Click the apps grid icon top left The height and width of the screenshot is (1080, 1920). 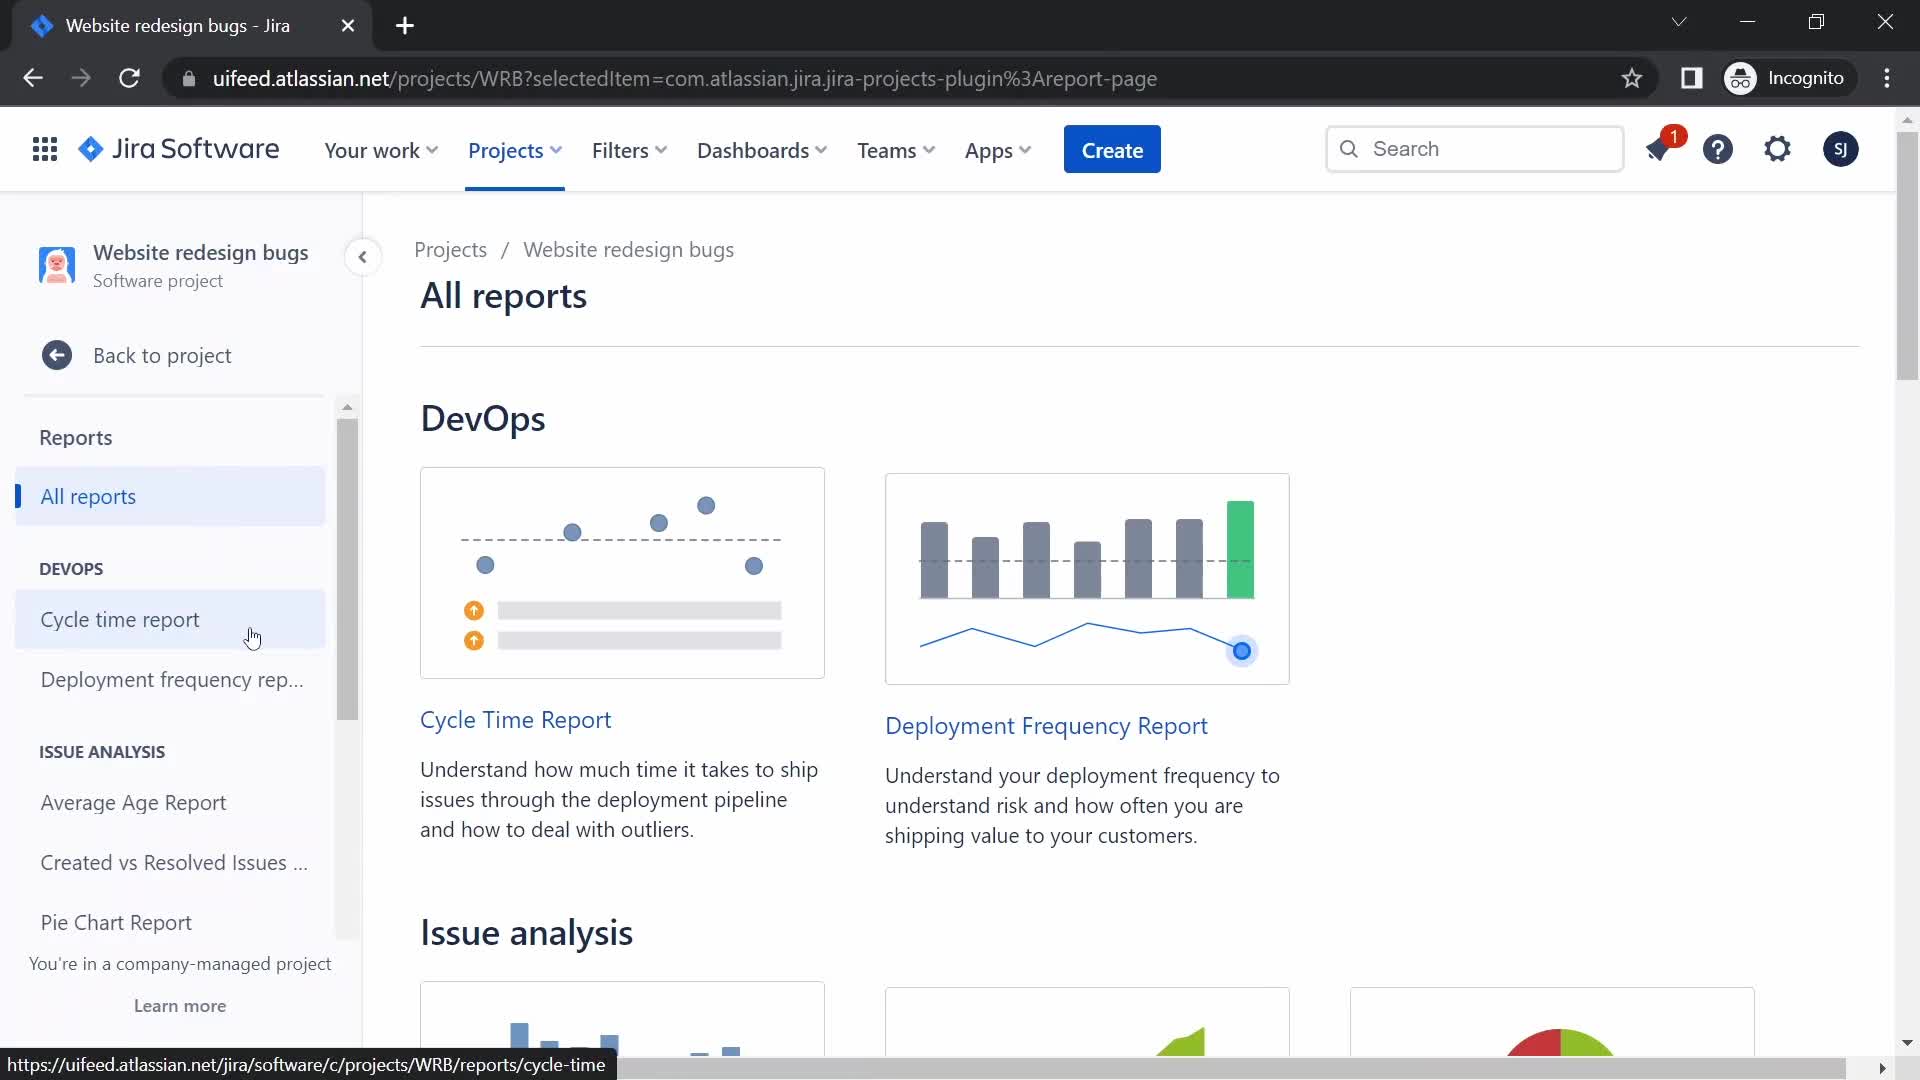point(44,148)
